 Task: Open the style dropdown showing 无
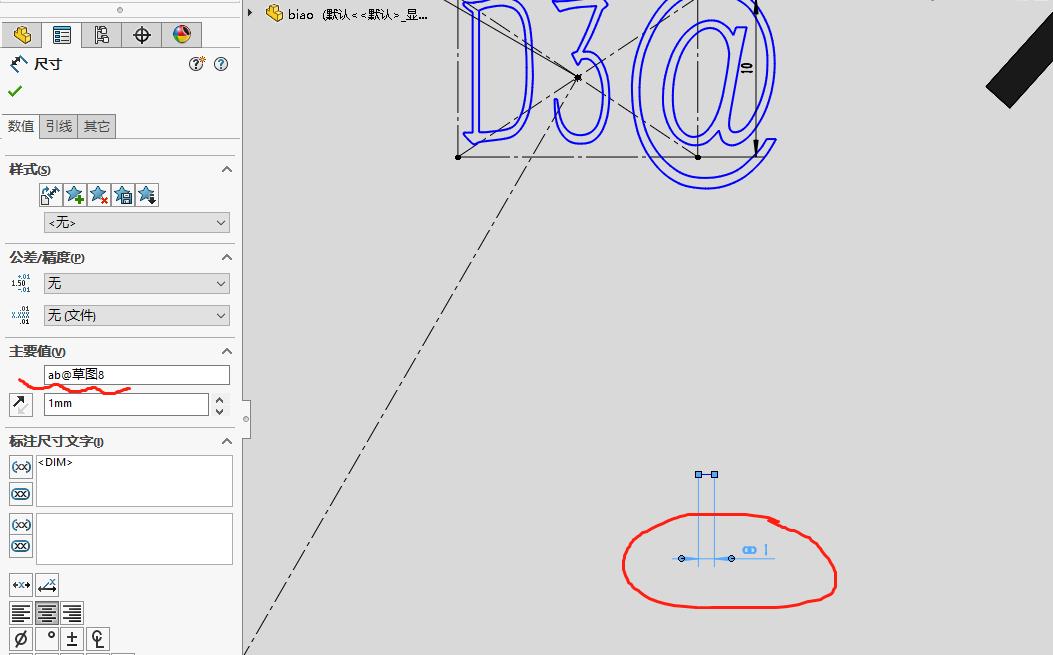[x=136, y=222]
